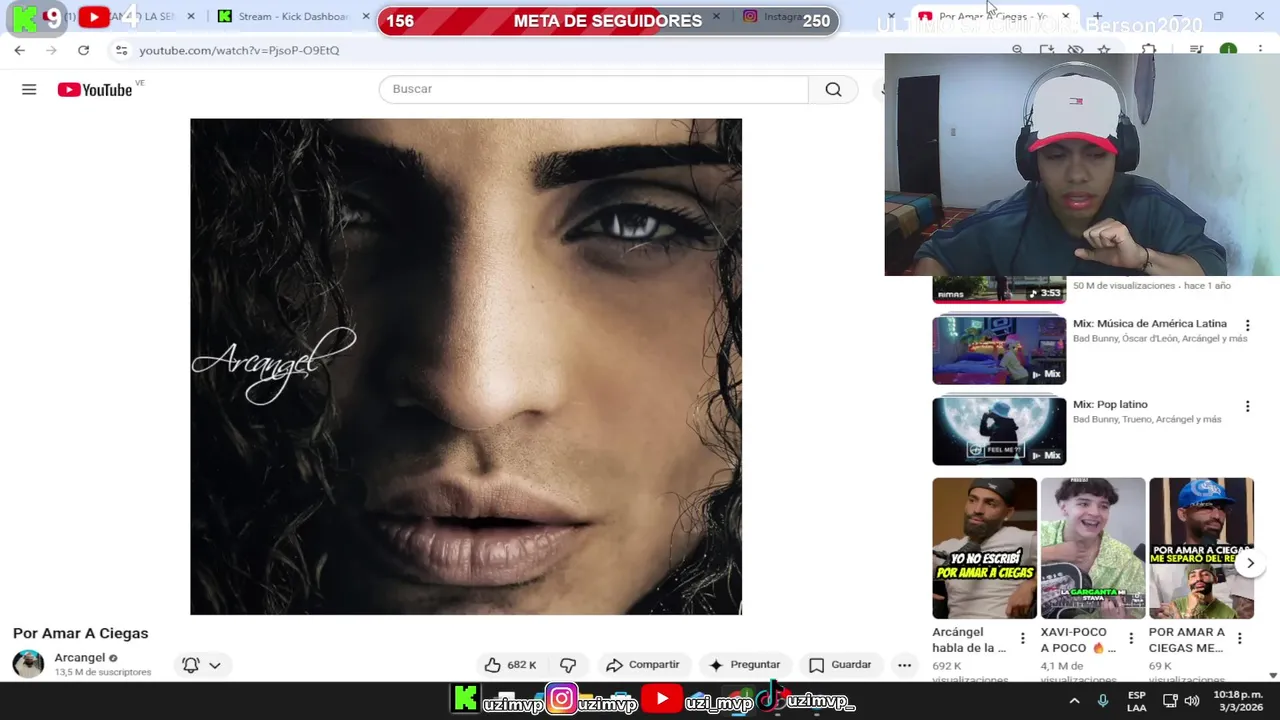Open the Mix: Pop latino thumbnail
Screen dimensions: 1280x720
tap(999, 431)
